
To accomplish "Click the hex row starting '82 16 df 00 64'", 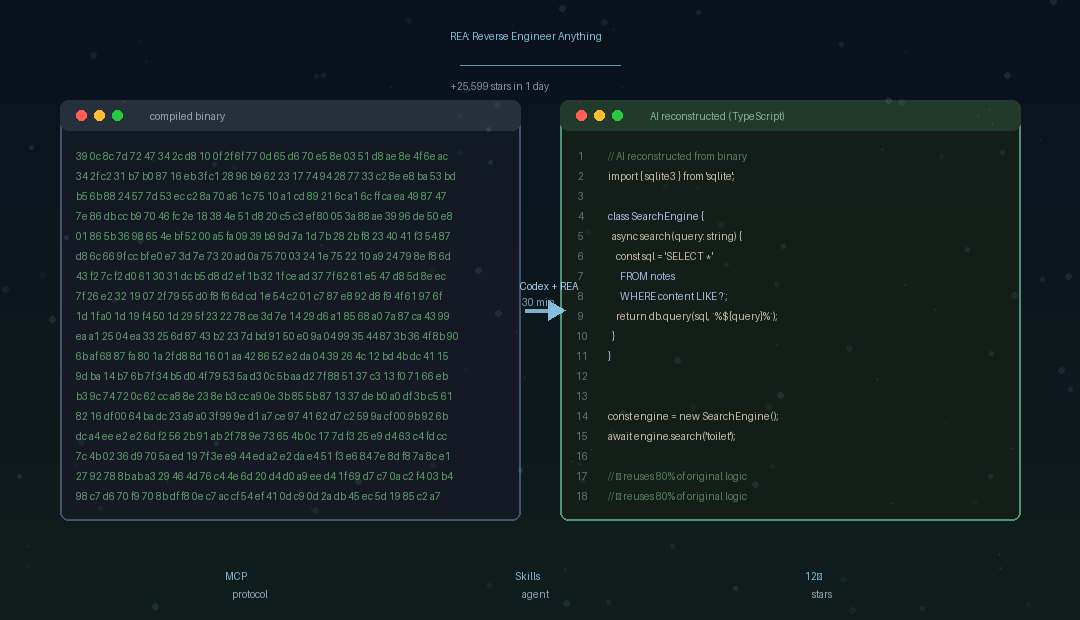I will click(x=262, y=416).
